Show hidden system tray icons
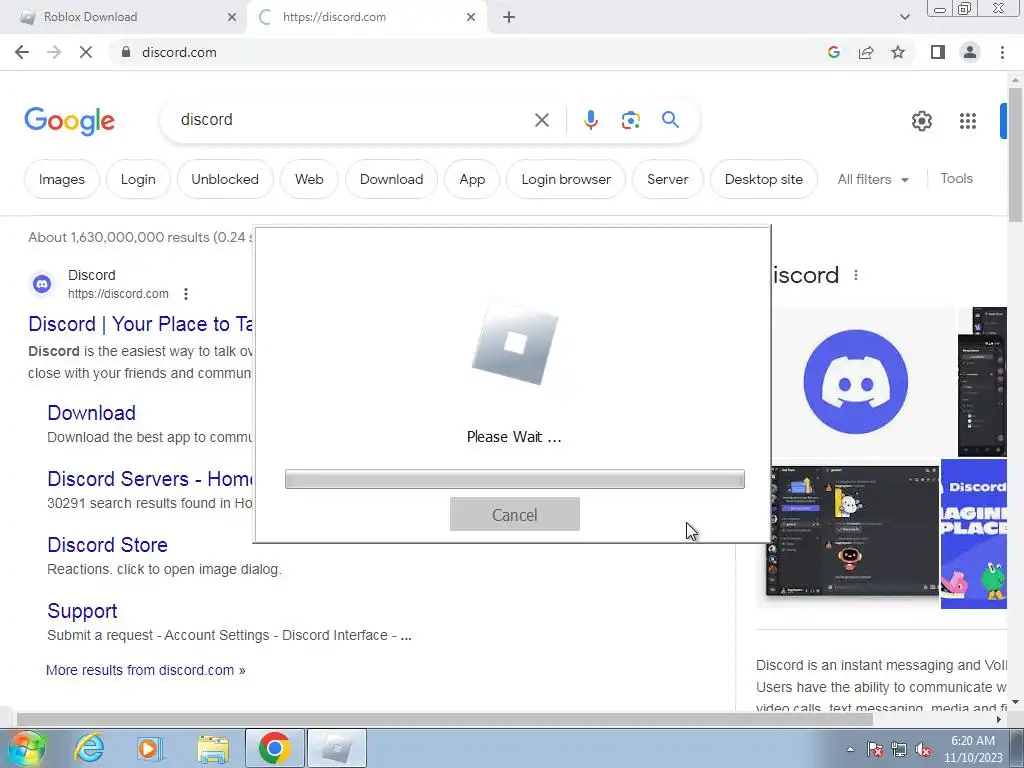This screenshot has width=1024, height=768. pyautogui.click(x=850, y=749)
